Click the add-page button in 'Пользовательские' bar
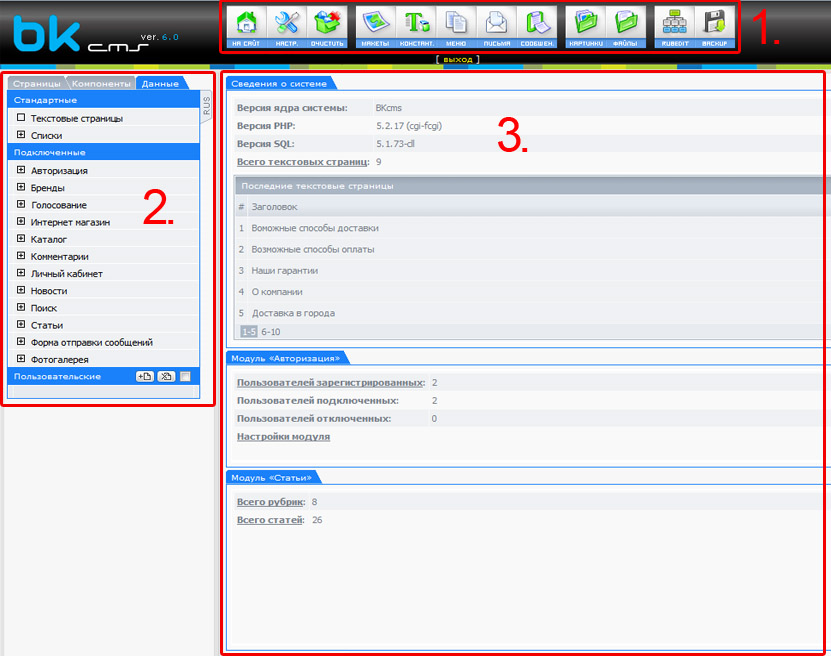 pyautogui.click(x=144, y=376)
